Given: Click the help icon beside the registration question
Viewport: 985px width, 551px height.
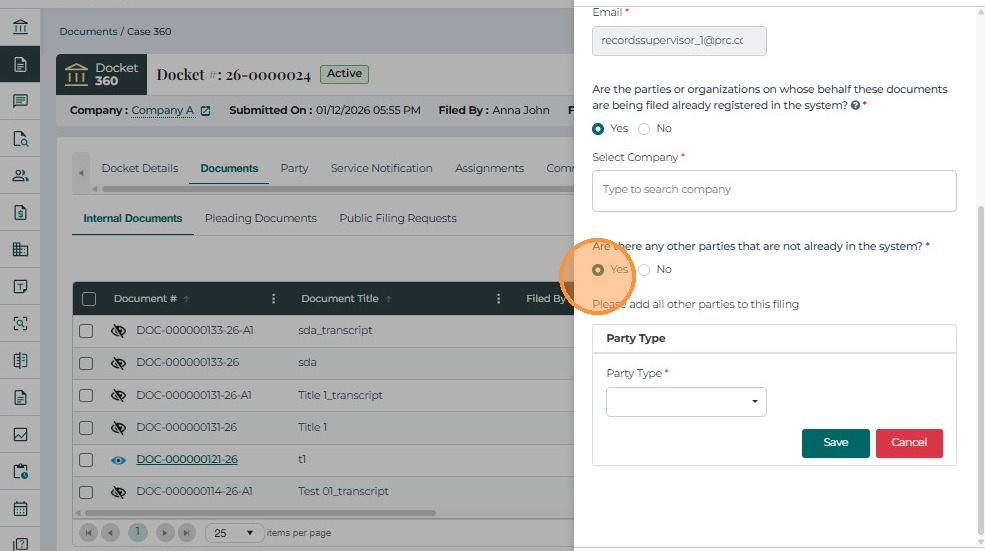Looking at the screenshot, I should (x=855, y=104).
